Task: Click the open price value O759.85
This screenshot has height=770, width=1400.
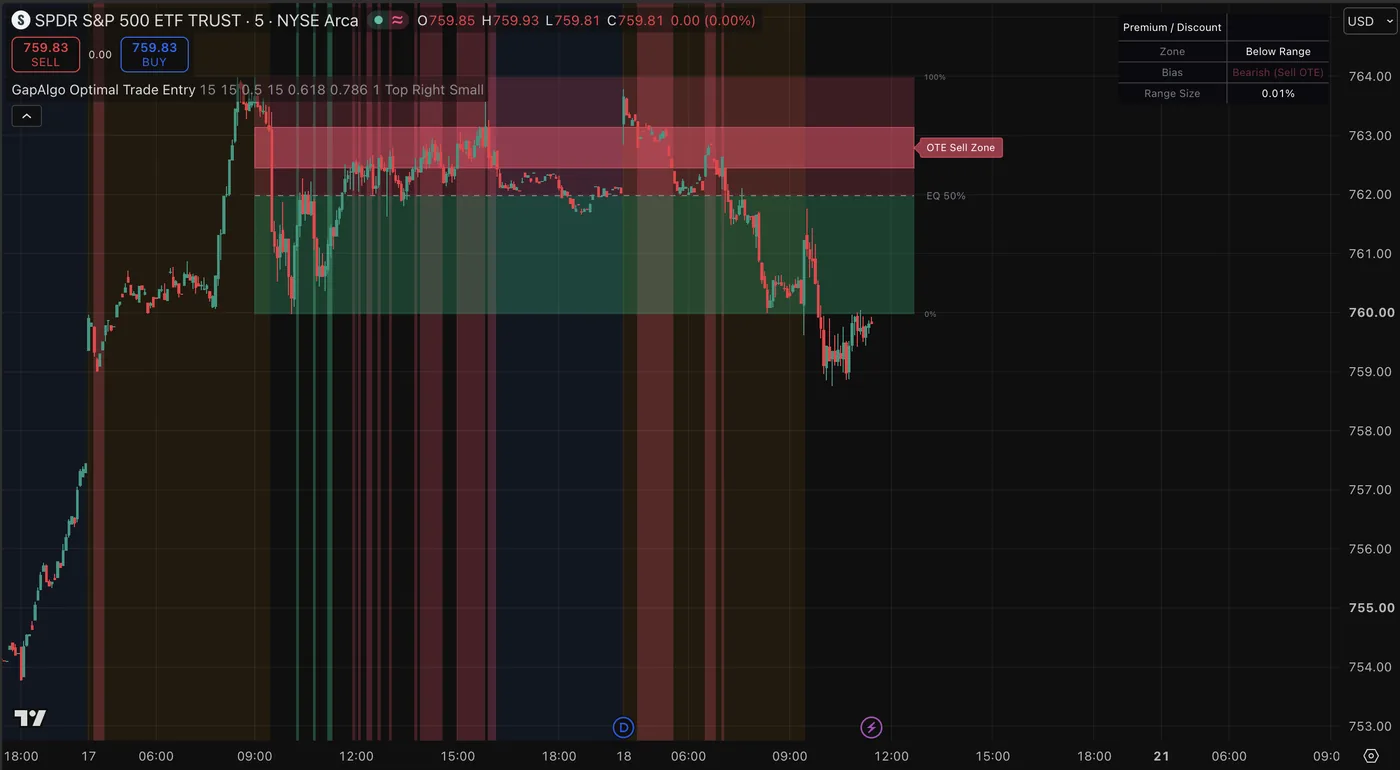Action: [446, 20]
